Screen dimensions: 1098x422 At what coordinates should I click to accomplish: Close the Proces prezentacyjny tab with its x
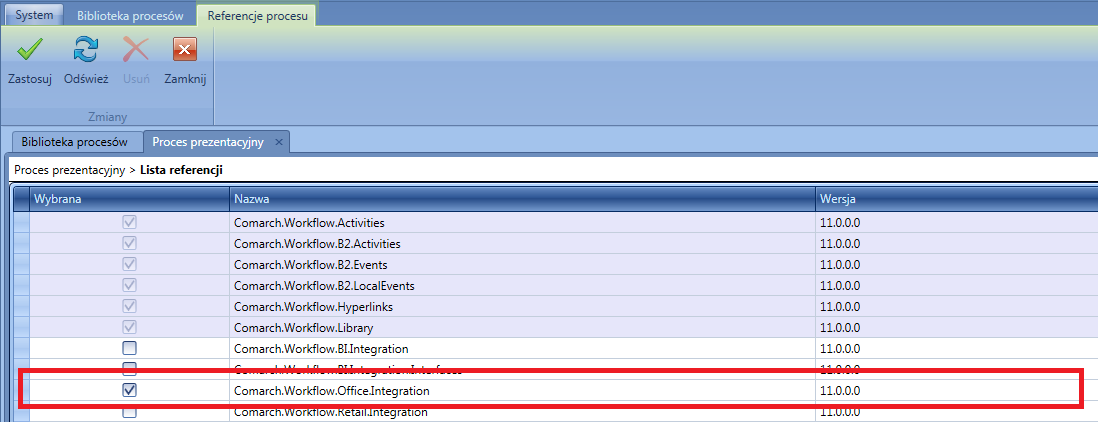tap(279, 142)
